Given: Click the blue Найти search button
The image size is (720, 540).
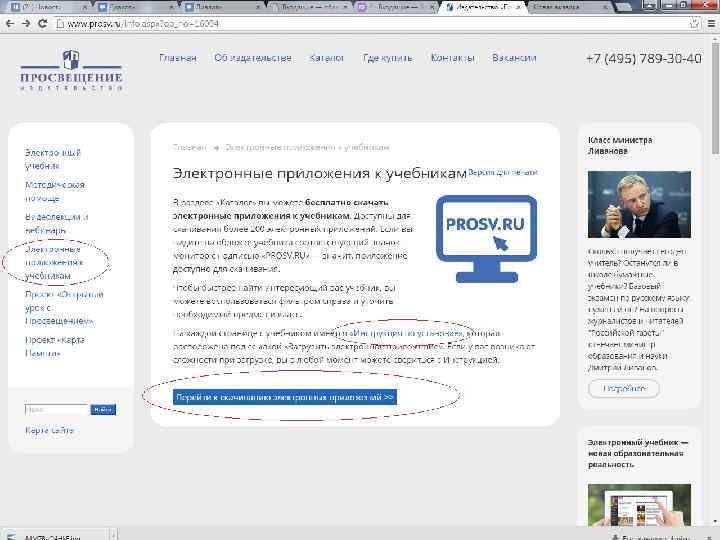Looking at the screenshot, I should pos(103,409).
